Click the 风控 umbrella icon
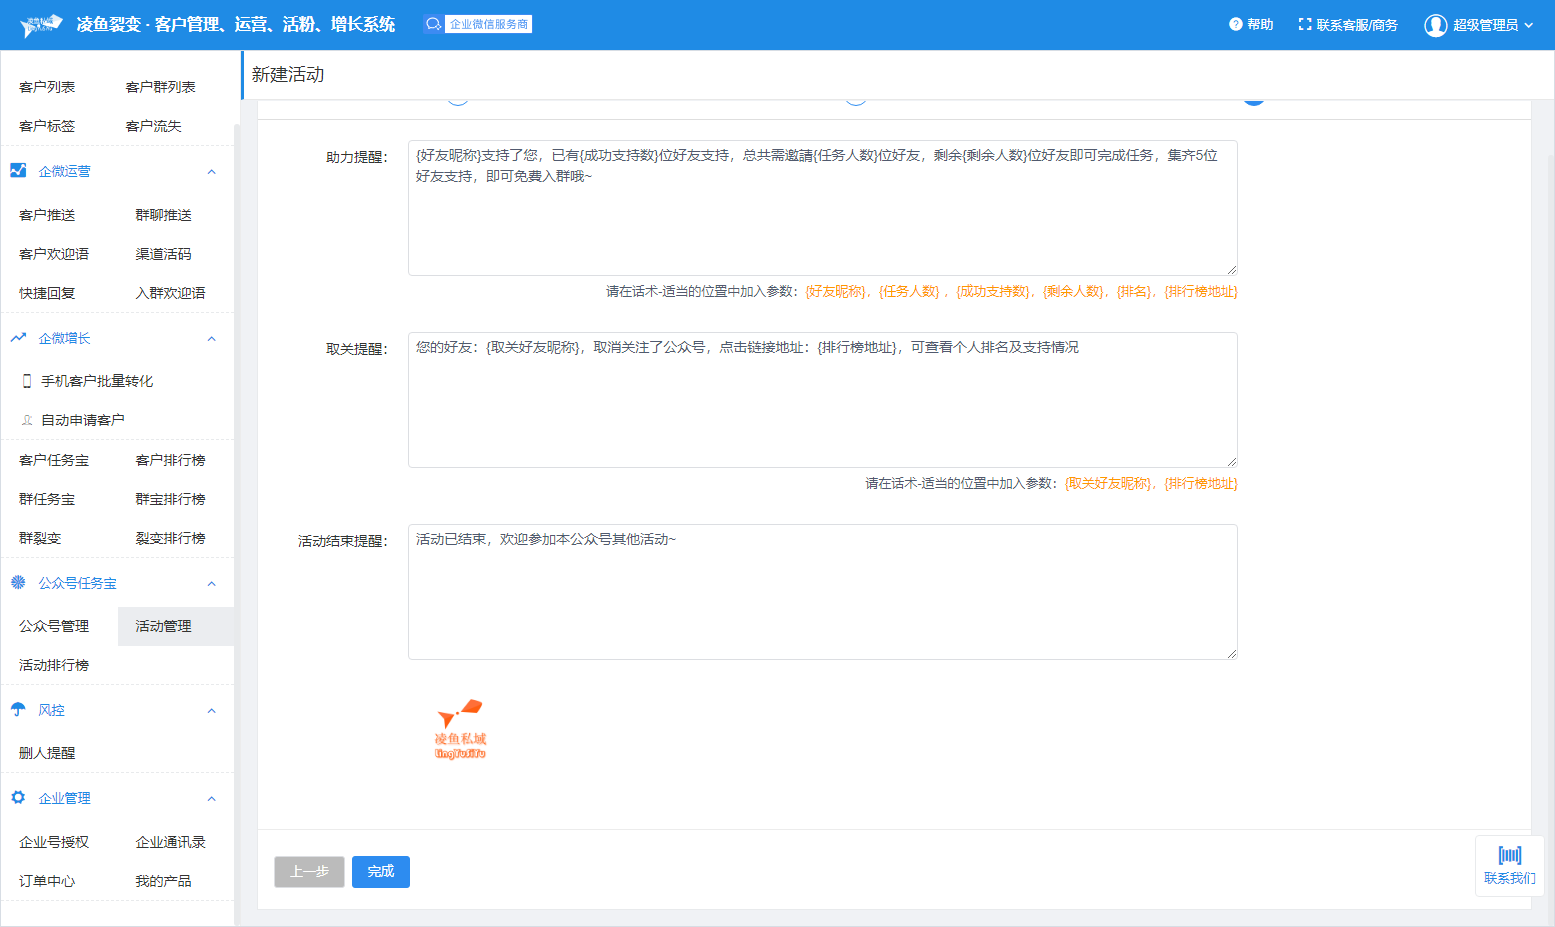The image size is (1555, 927). click(18, 710)
